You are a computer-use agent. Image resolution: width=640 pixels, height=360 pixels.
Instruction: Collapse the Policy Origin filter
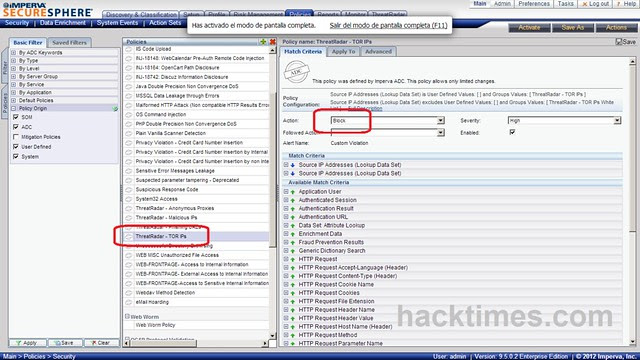[x=13, y=109]
